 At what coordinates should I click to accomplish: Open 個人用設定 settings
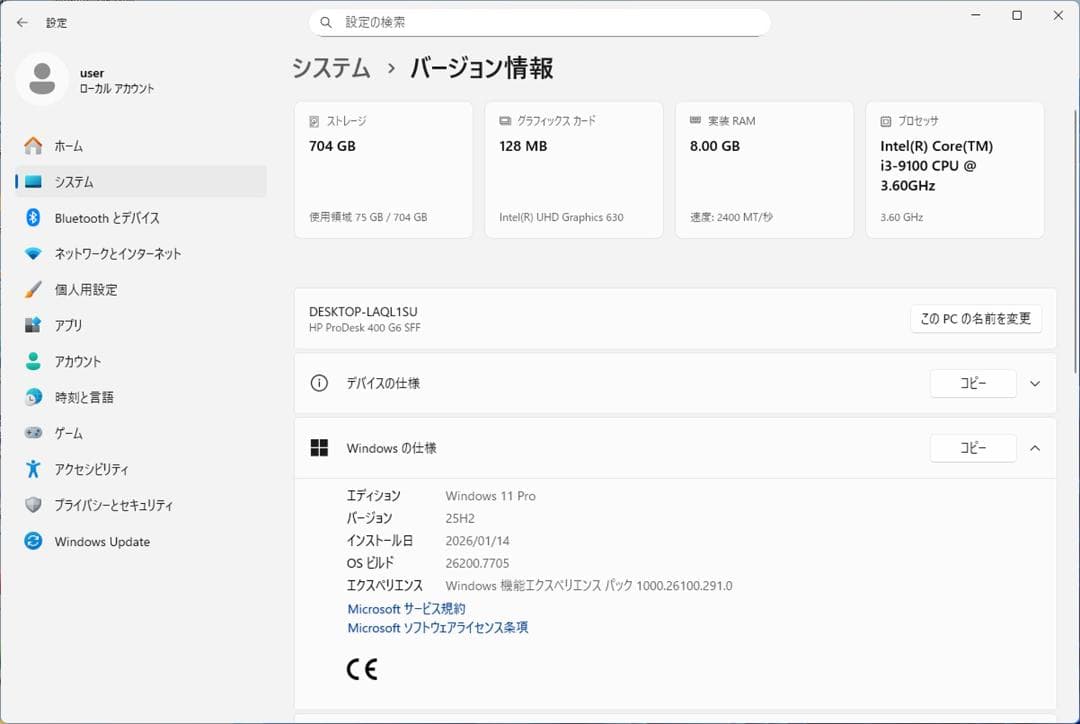(105, 290)
